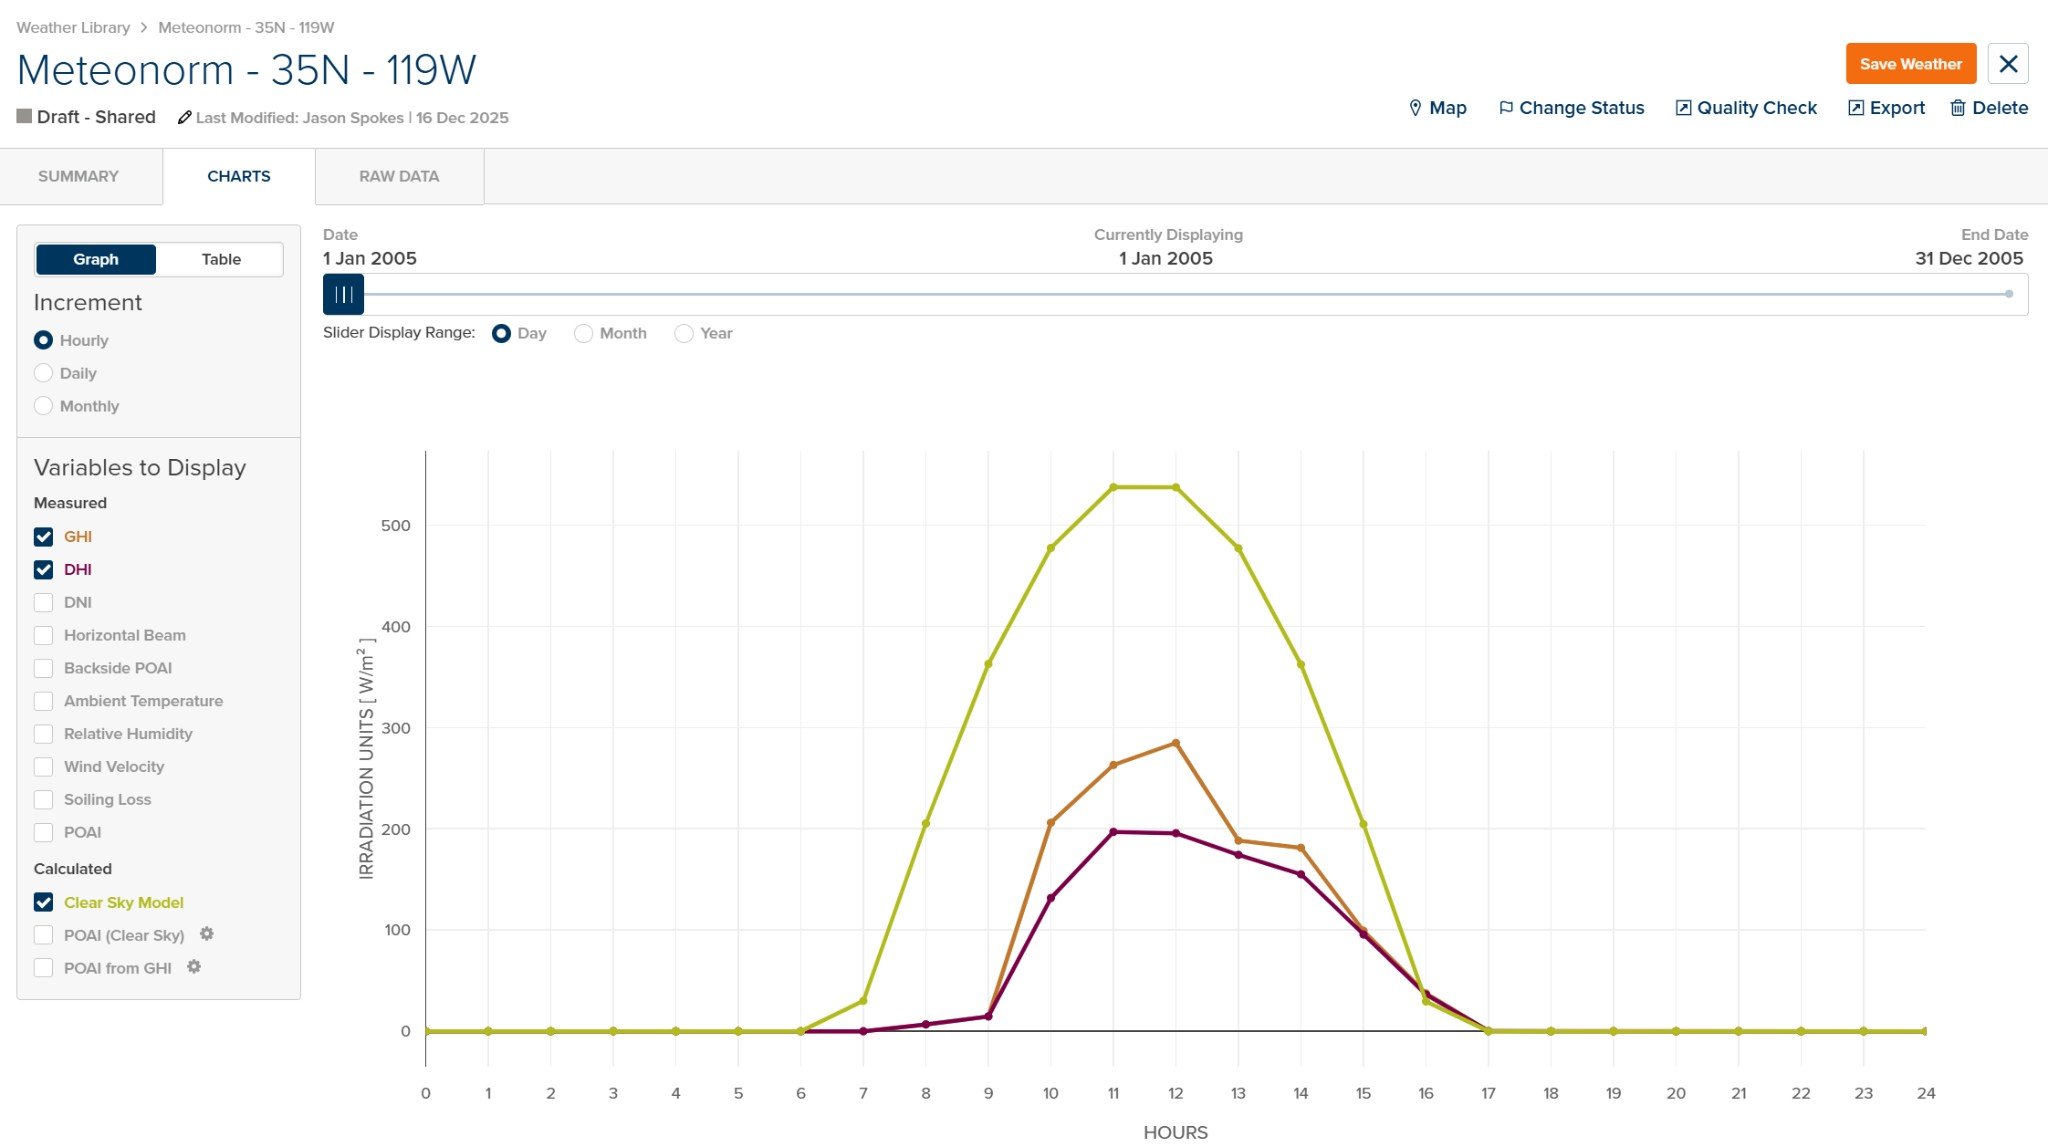Switch to the Charts tab
This screenshot has width=2048, height=1147.
(x=239, y=177)
